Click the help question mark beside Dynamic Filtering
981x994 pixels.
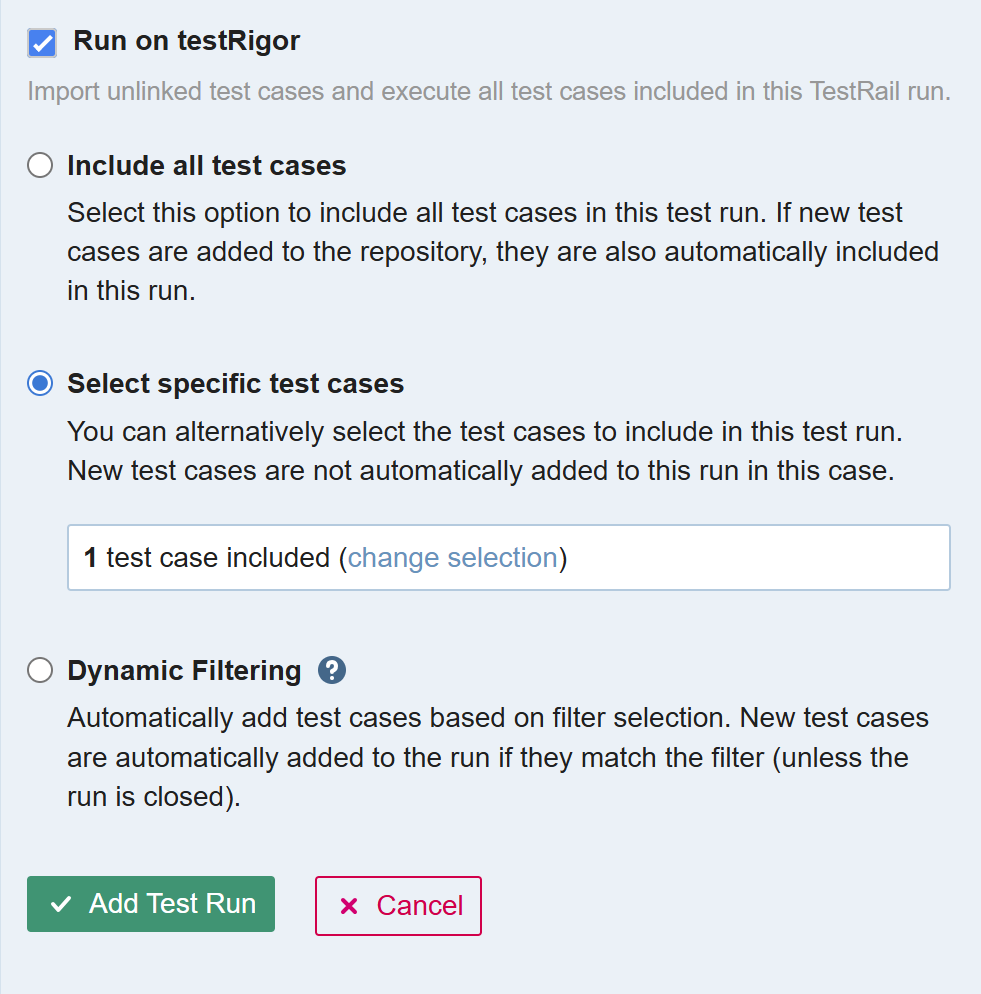click(x=332, y=670)
